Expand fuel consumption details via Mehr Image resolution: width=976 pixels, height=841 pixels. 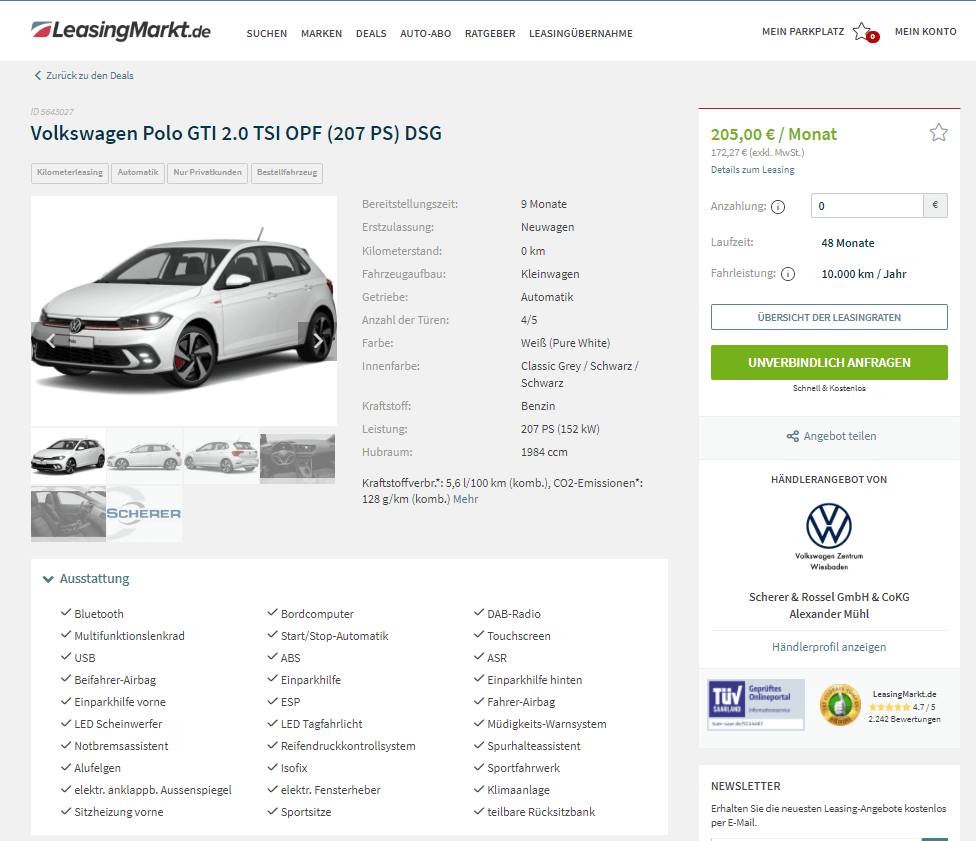[466, 499]
